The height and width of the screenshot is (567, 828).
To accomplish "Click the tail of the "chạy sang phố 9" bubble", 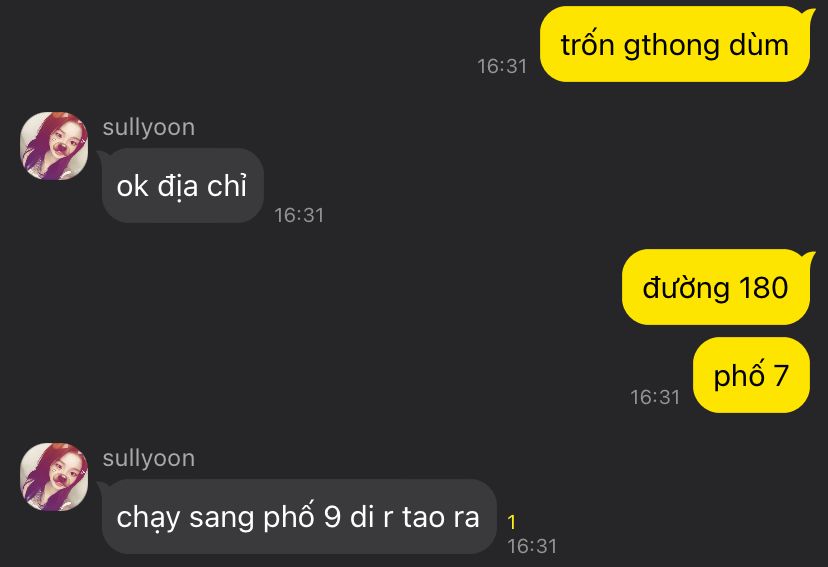I will 104,485.
